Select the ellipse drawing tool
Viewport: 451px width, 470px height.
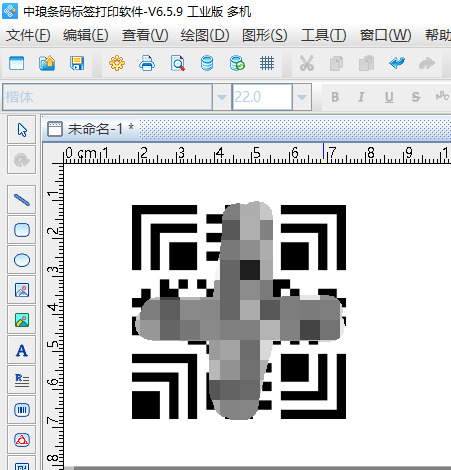(x=22, y=260)
